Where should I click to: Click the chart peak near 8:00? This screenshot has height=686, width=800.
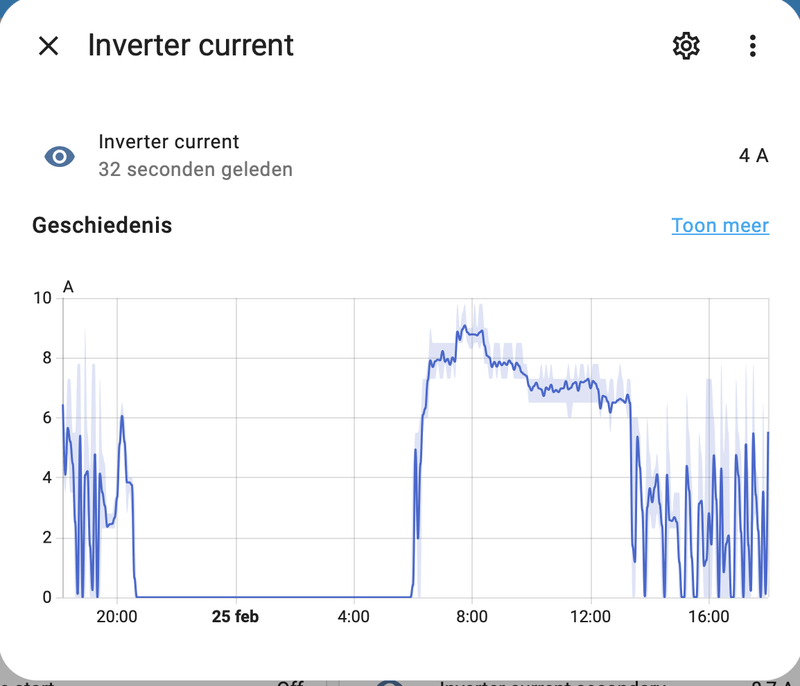[x=463, y=326]
